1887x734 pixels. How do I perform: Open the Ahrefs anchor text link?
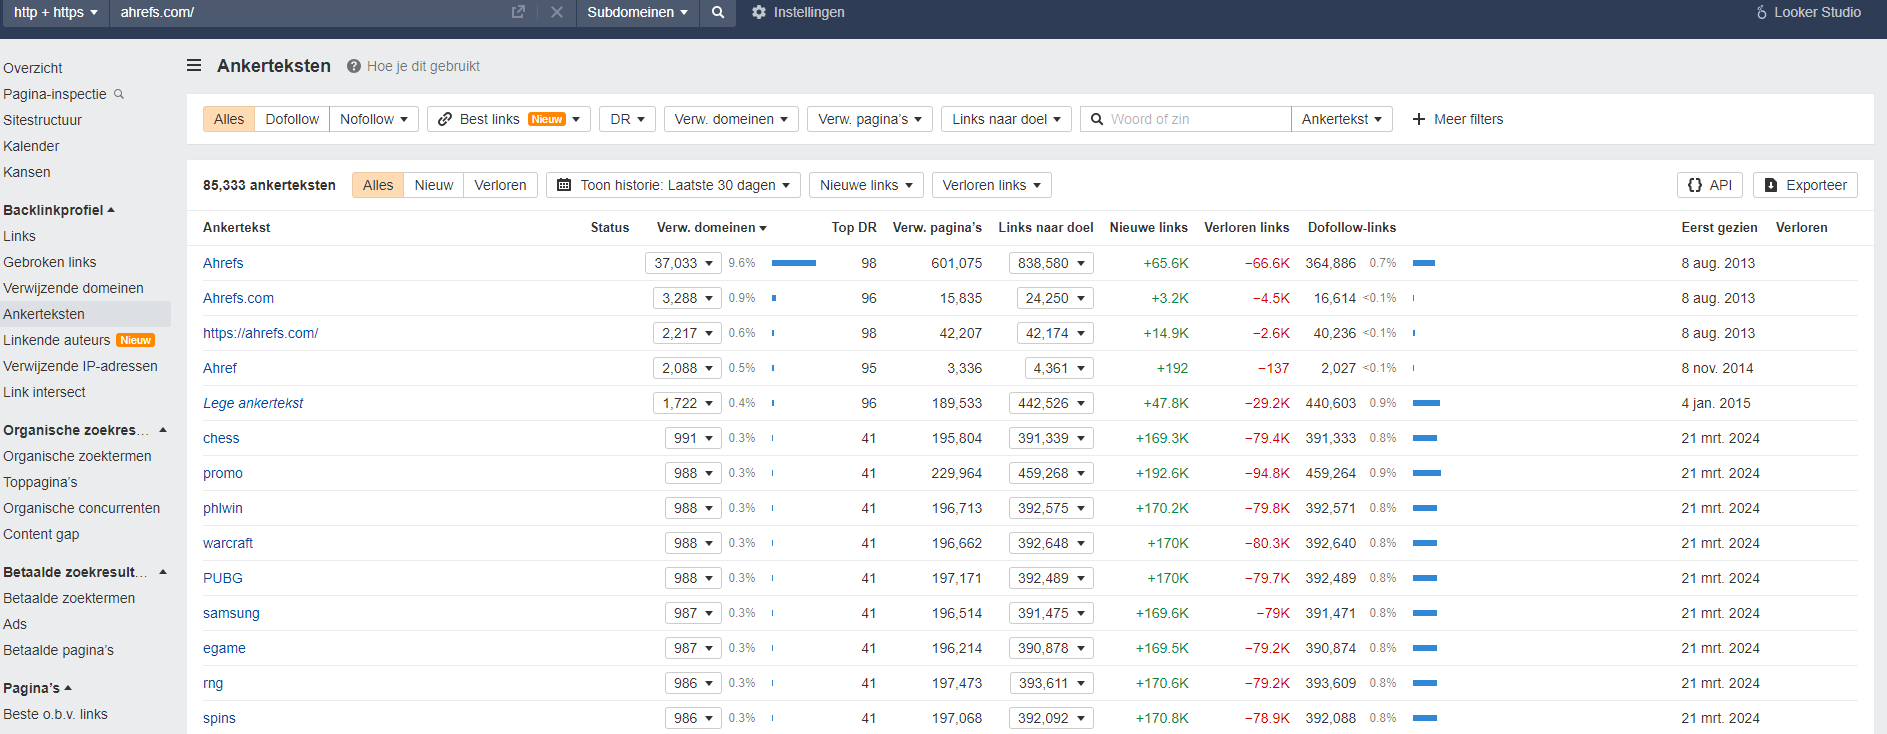223,263
